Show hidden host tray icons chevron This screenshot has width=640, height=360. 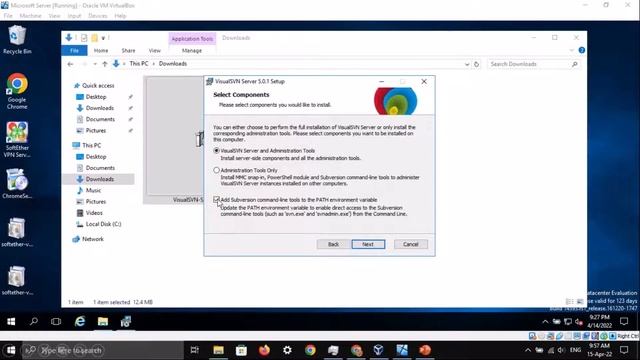(528, 350)
